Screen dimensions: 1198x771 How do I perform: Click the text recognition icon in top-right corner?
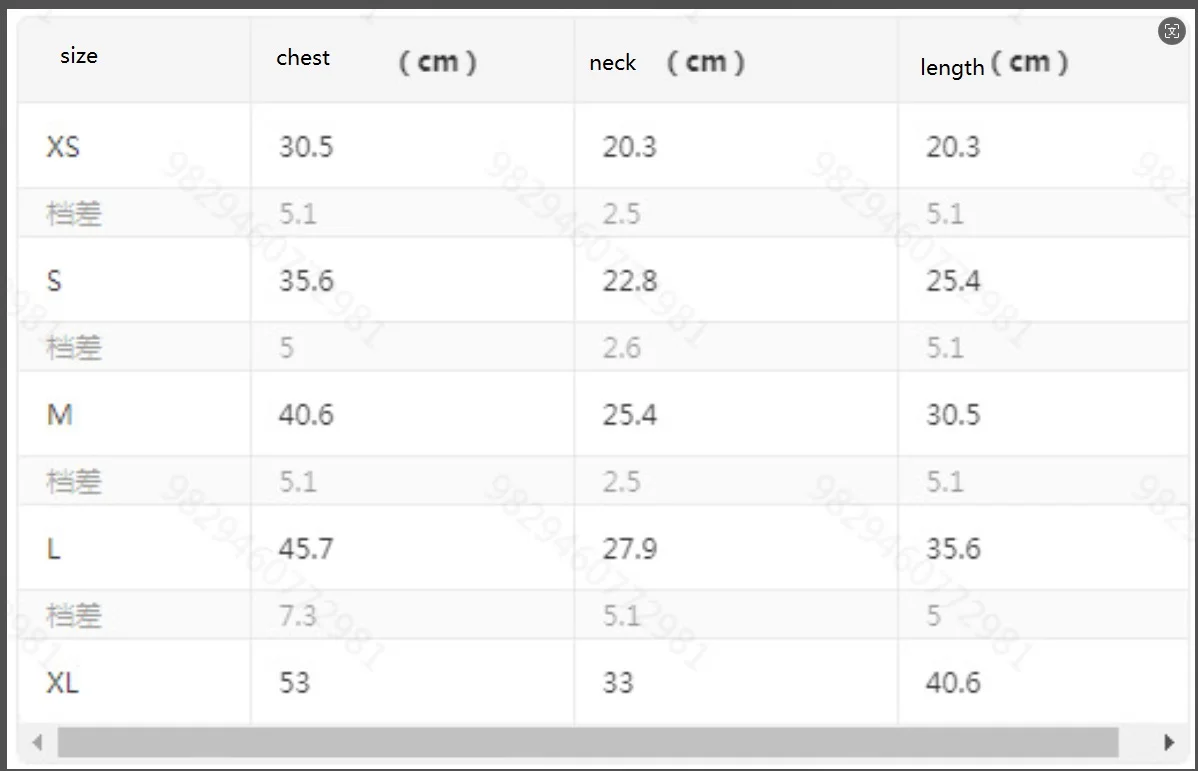coord(1172,31)
